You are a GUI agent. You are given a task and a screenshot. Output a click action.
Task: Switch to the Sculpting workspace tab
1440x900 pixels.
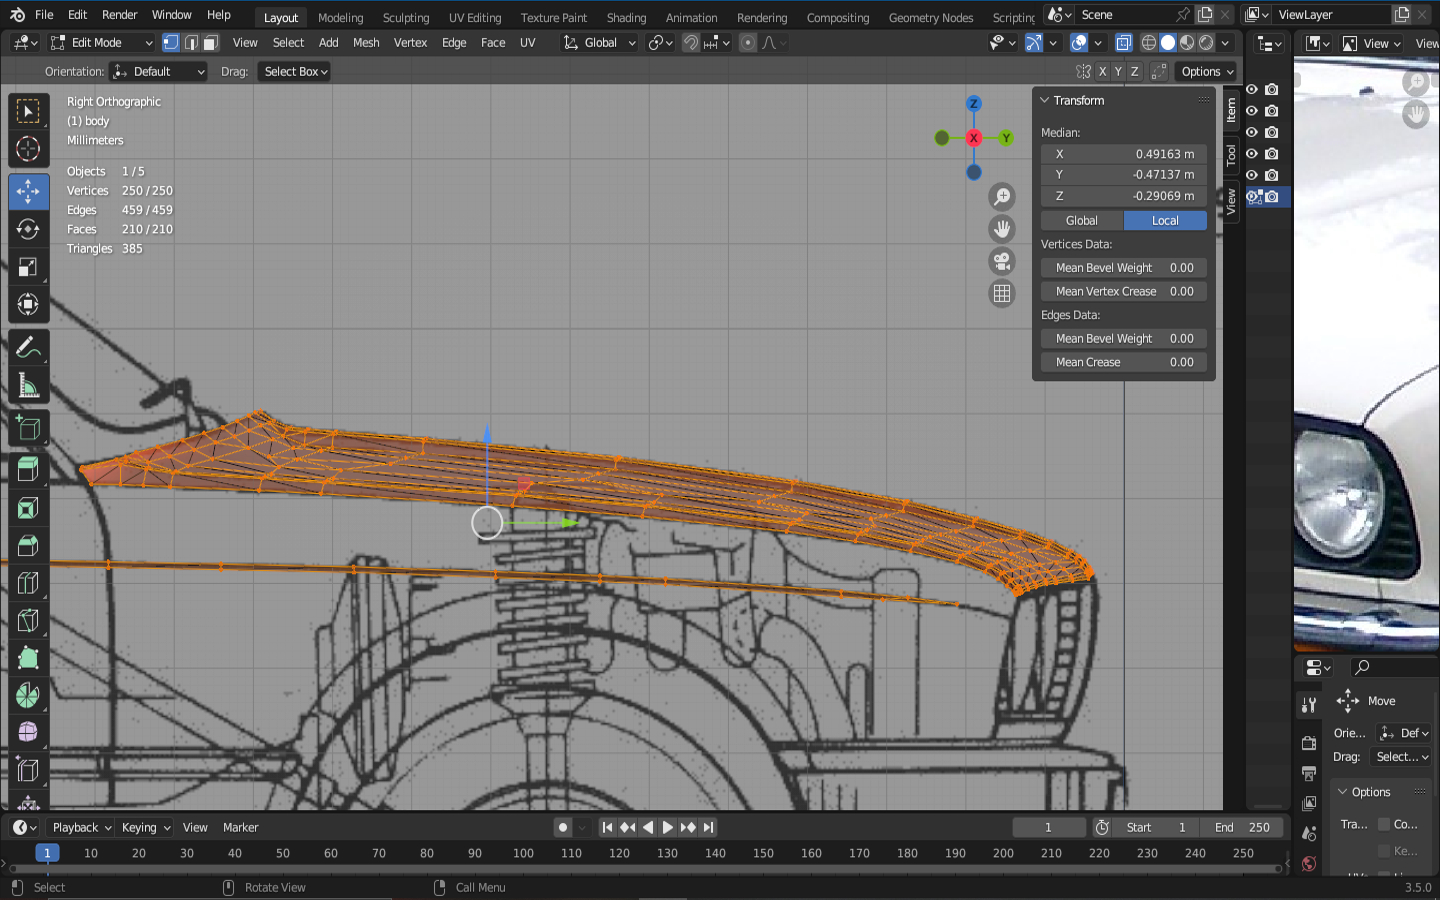click(x=405, y=17)
